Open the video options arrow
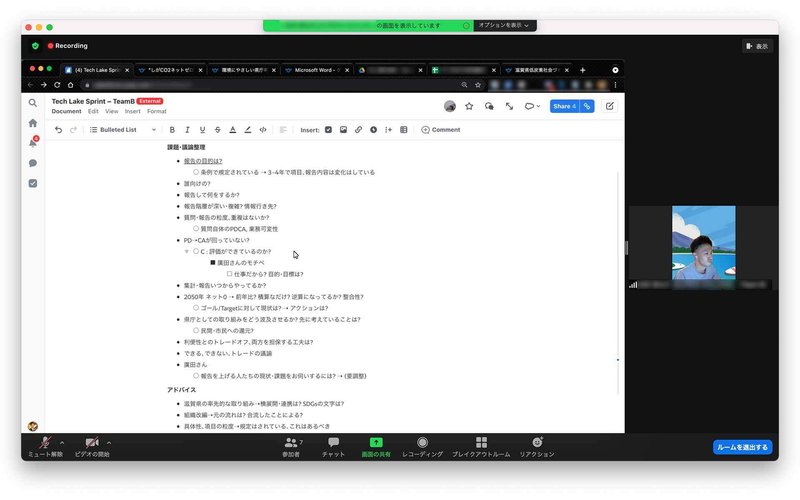Image resolution: width=800 pixels, height=500 pixels. pos(109,442)
